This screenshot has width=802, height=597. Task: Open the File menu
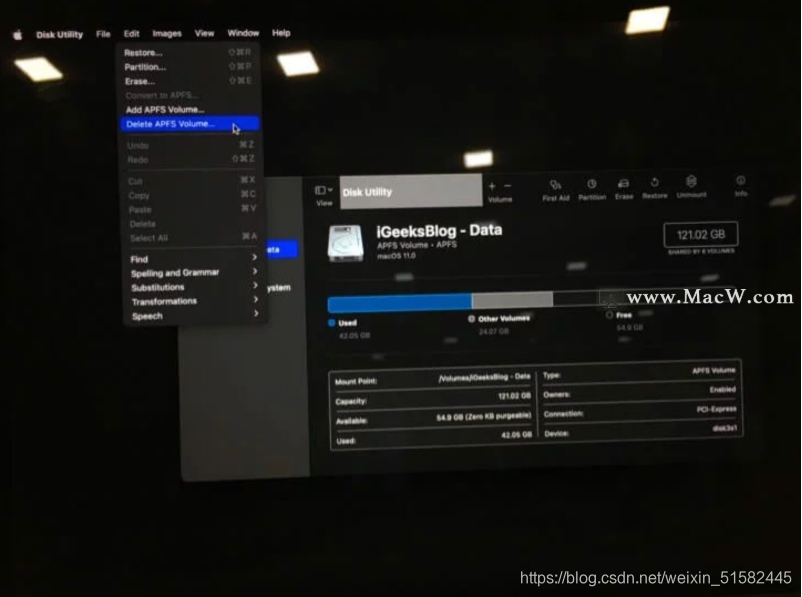[103, 34]
